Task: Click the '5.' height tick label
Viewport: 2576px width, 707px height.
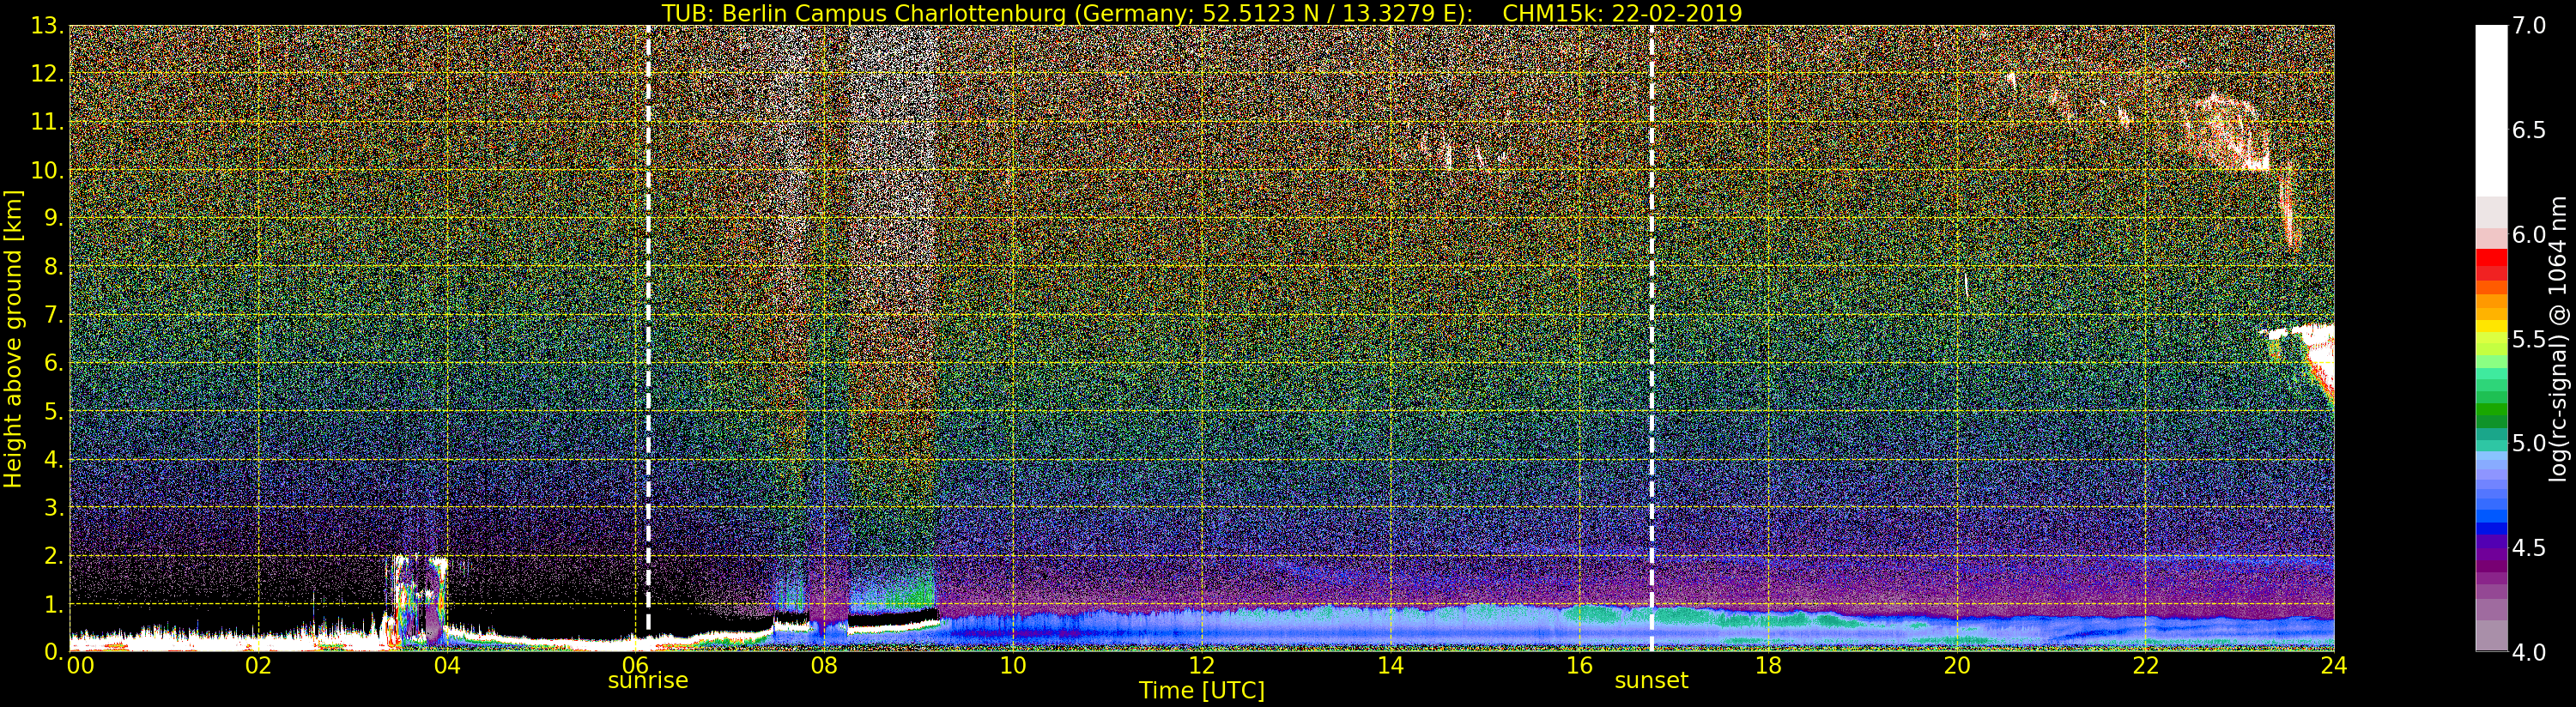Action: 54,411
